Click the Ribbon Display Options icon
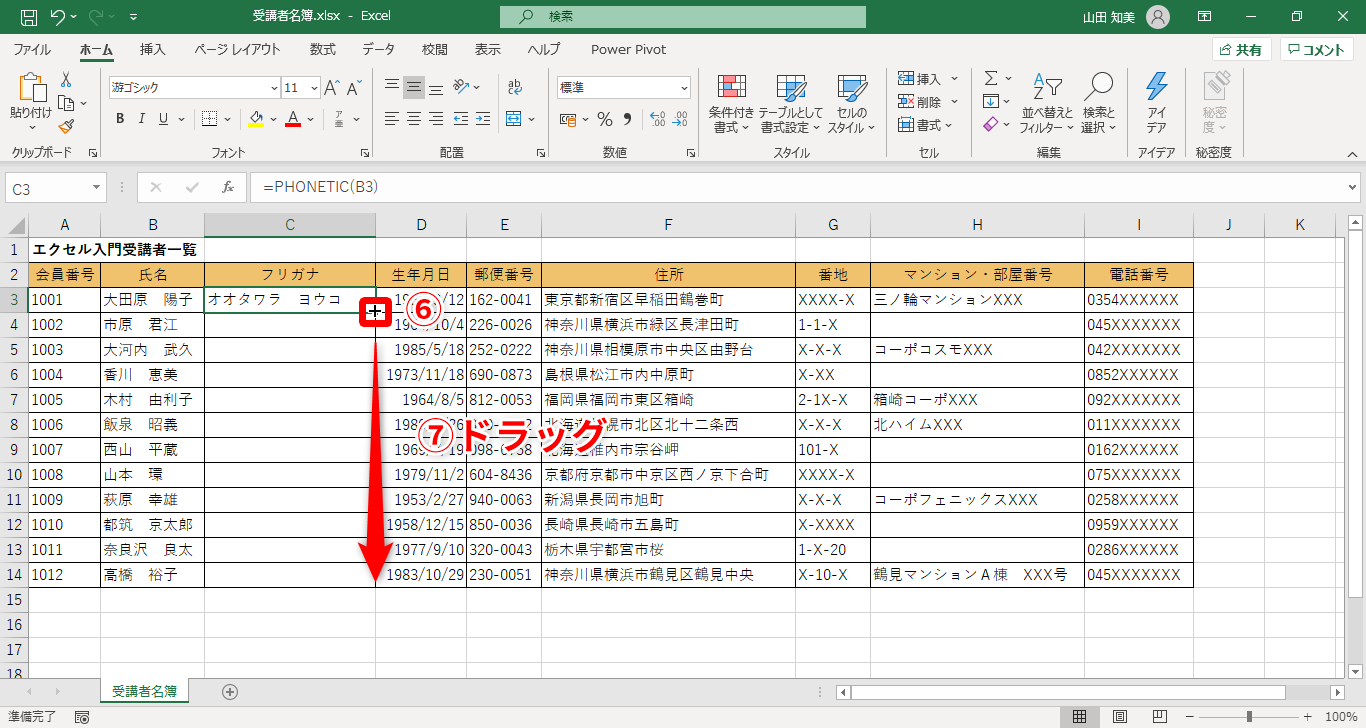1366x728 pixels. click(1205, 16)
